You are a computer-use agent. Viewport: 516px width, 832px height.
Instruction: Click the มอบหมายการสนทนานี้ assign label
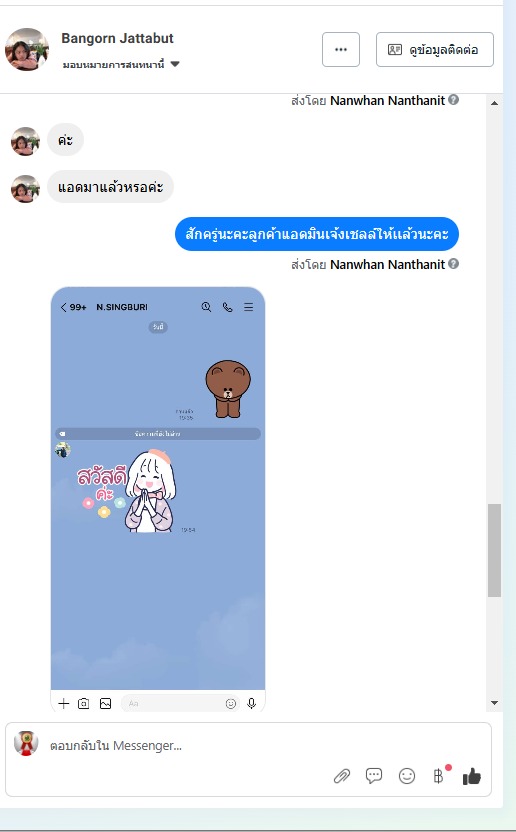point(114,65)
